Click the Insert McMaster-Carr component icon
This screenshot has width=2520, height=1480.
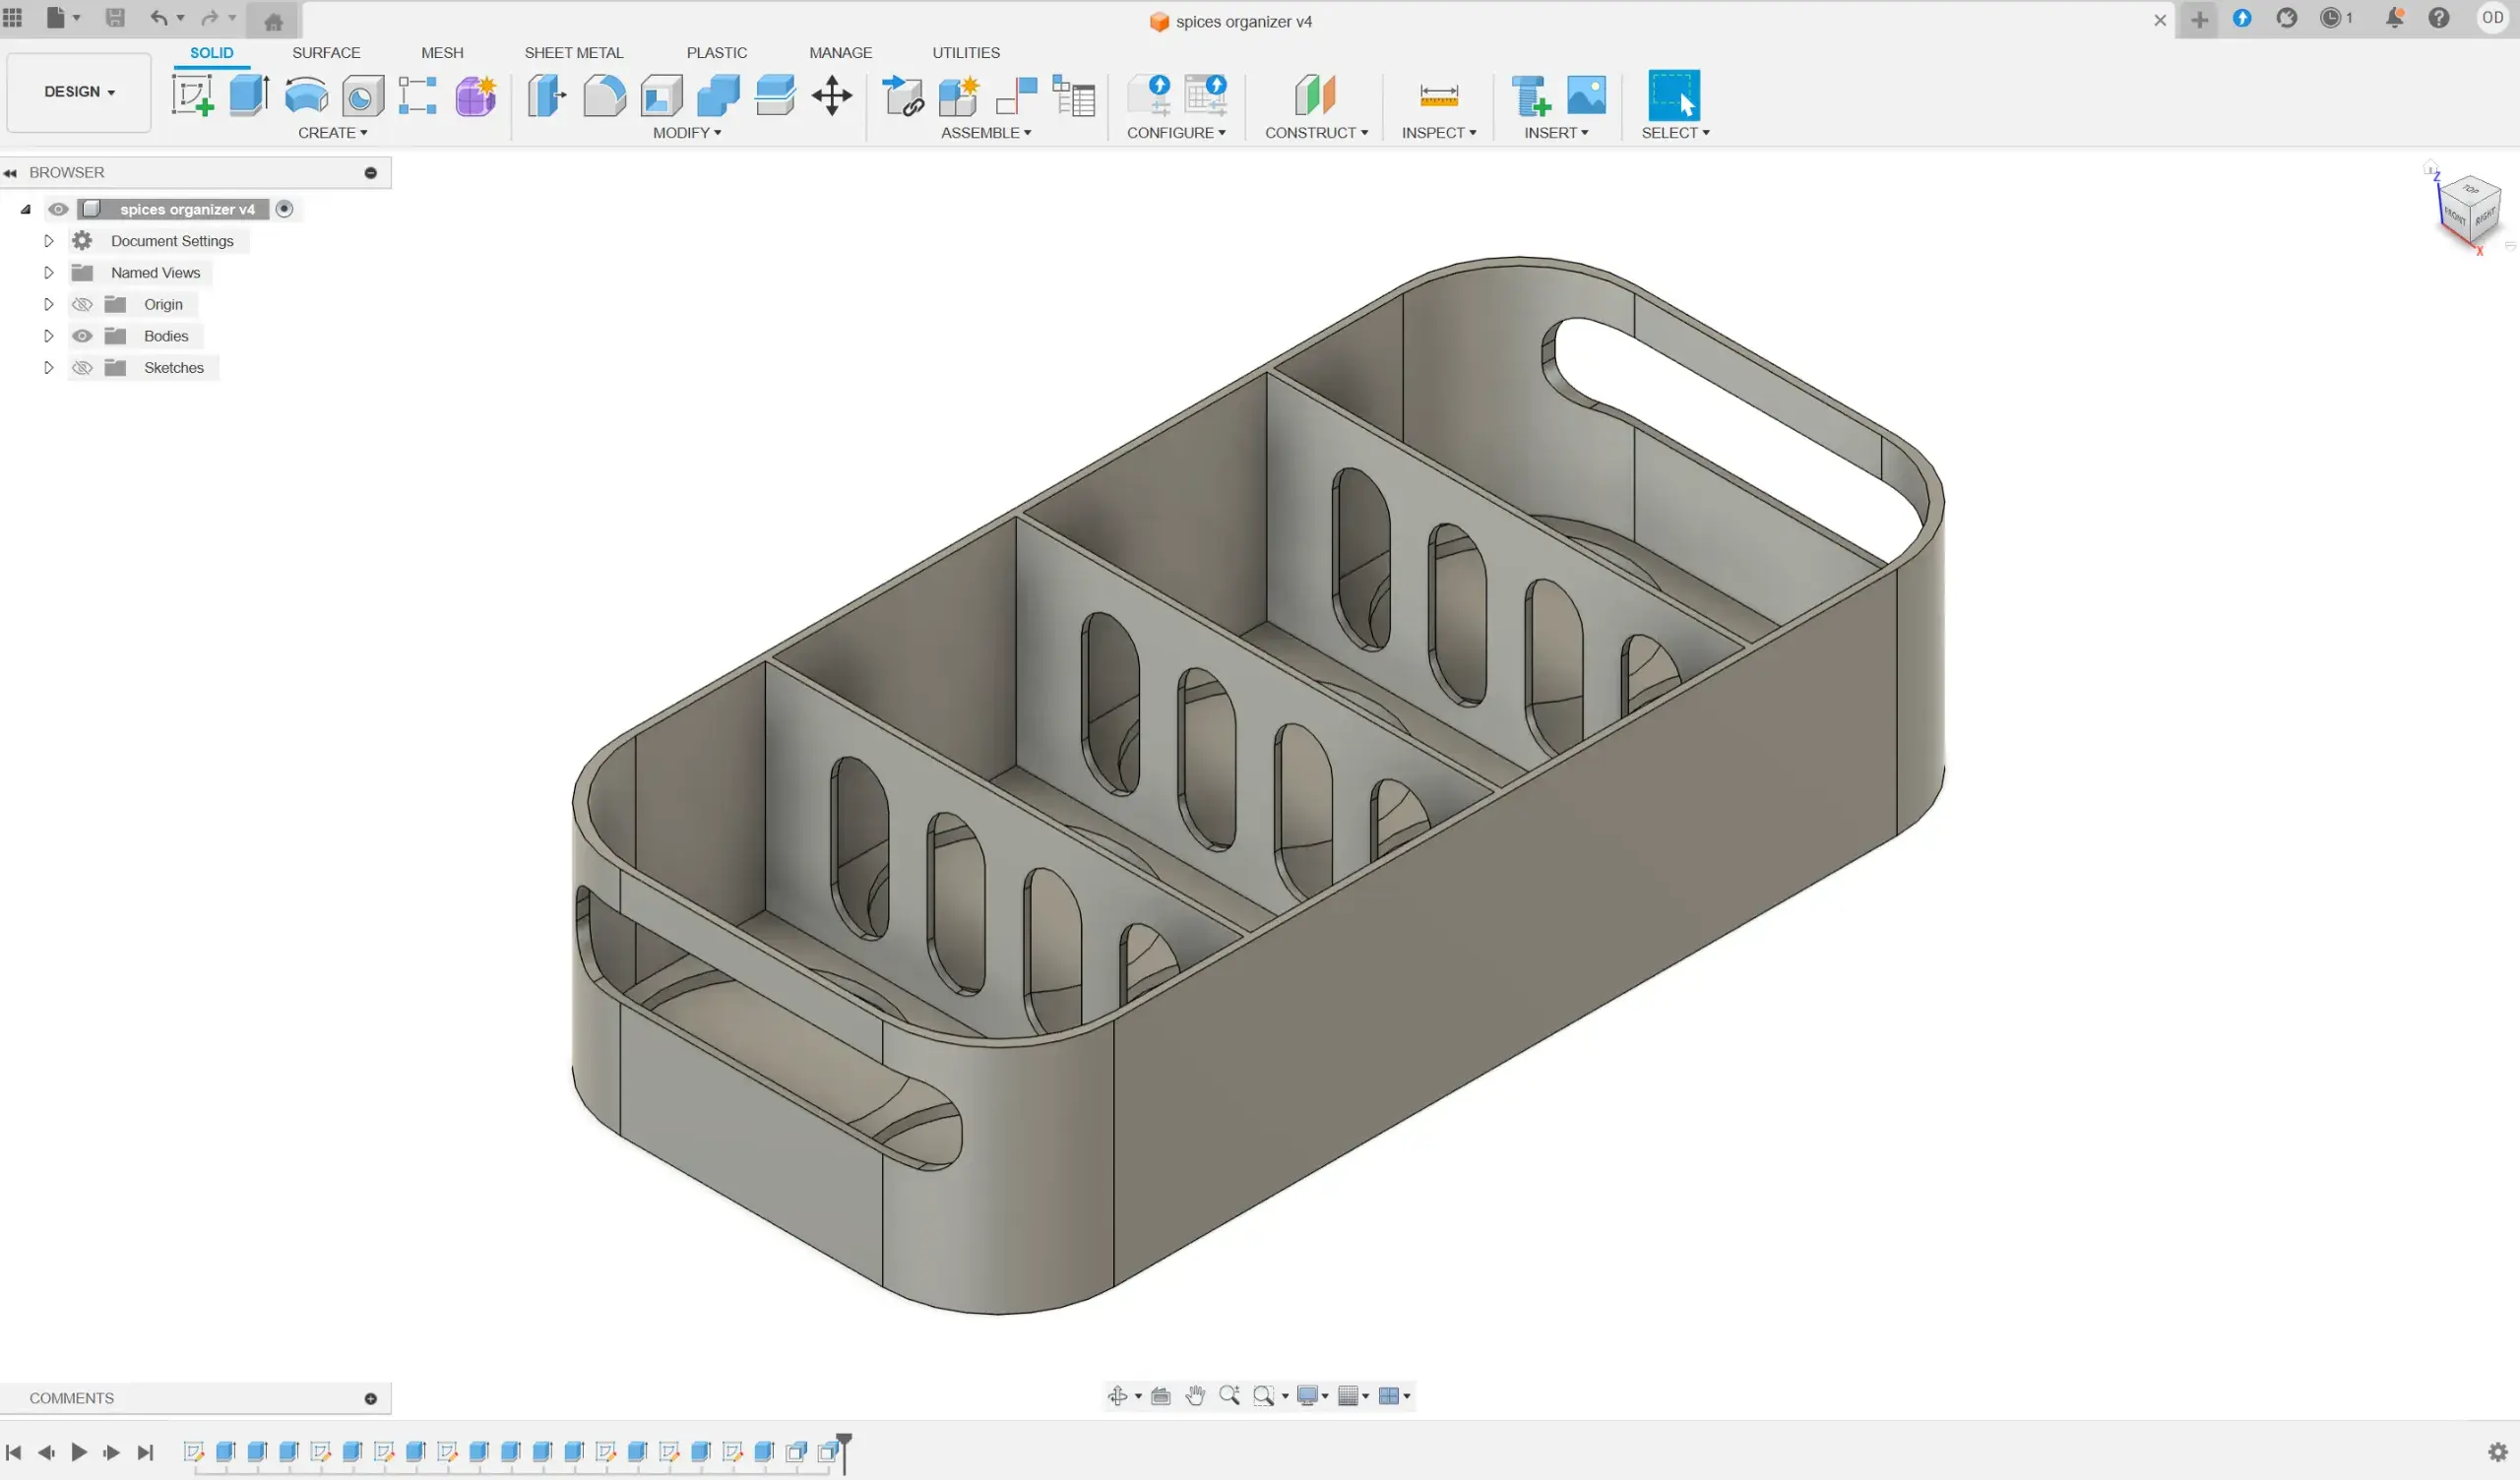coord(1530,96)
